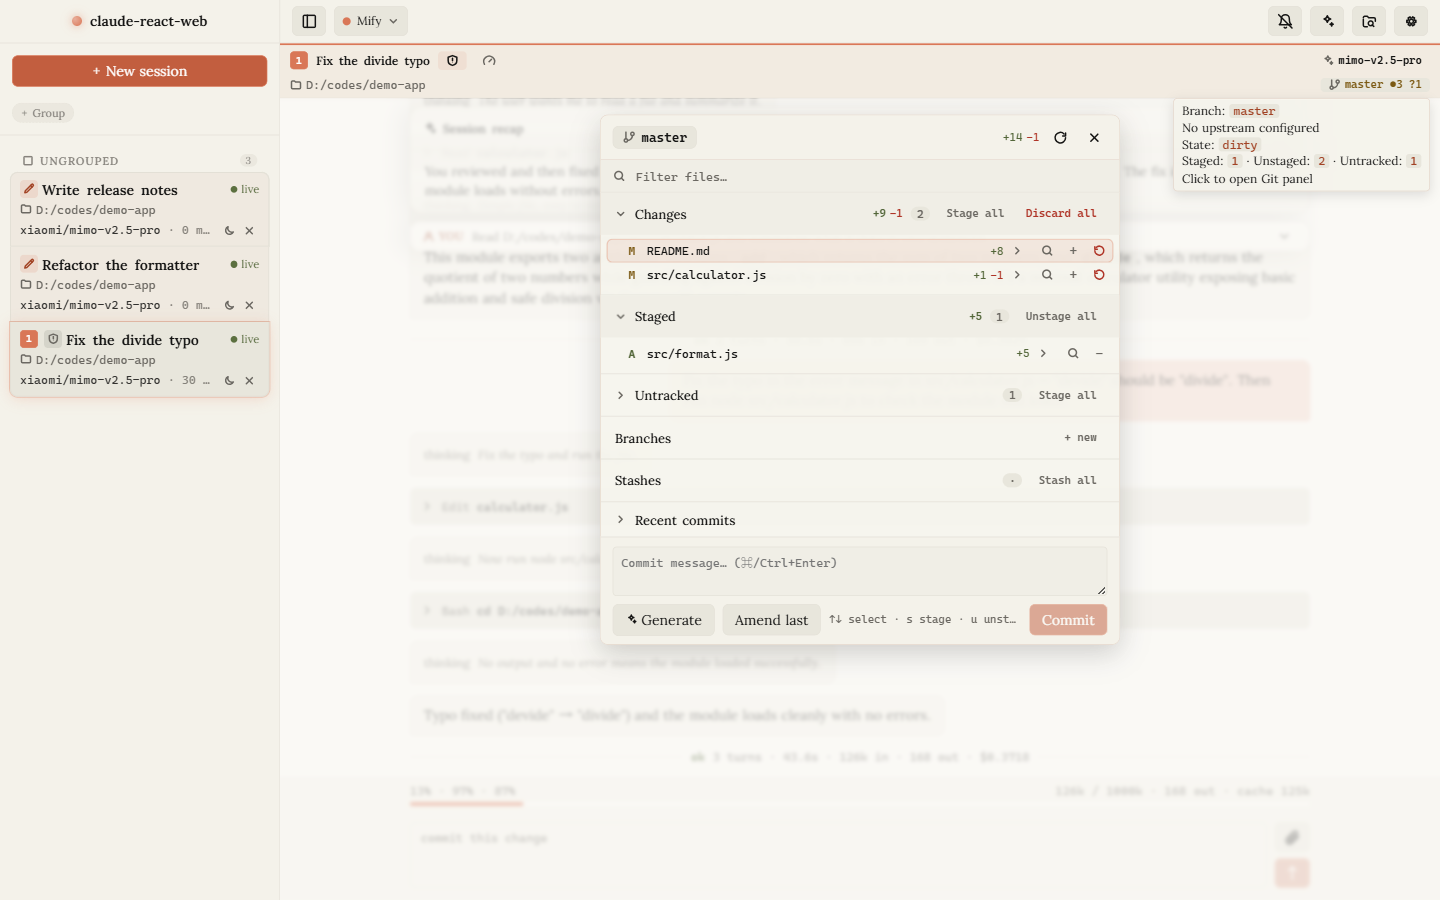Image resolution: width=1440 pixels, height=900 pixels.
Task: Open the Mify dropdown
Action: pyautogui.click(x=371, y=21)
